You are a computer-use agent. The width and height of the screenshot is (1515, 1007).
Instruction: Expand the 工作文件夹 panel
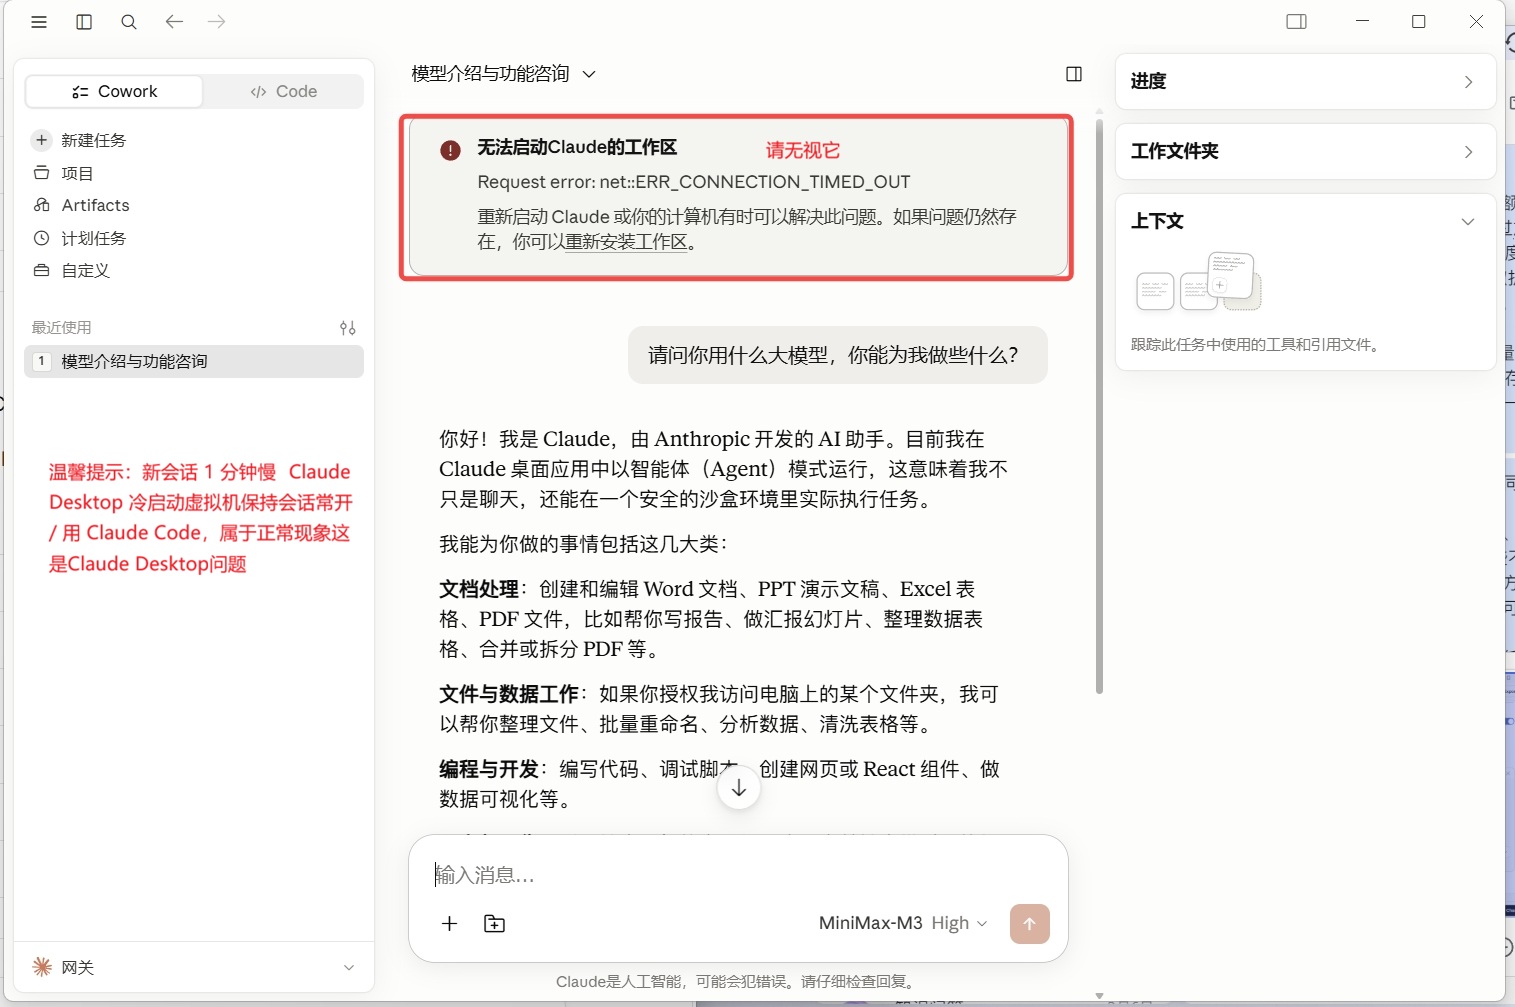[1305, 151]
